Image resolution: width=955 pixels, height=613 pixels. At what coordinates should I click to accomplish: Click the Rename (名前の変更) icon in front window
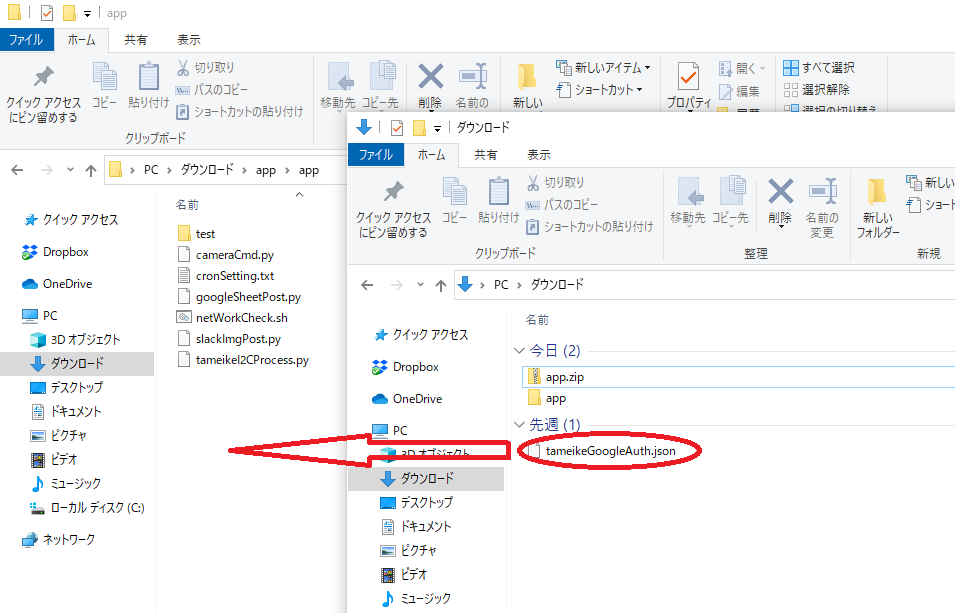(x=821, y=192)
